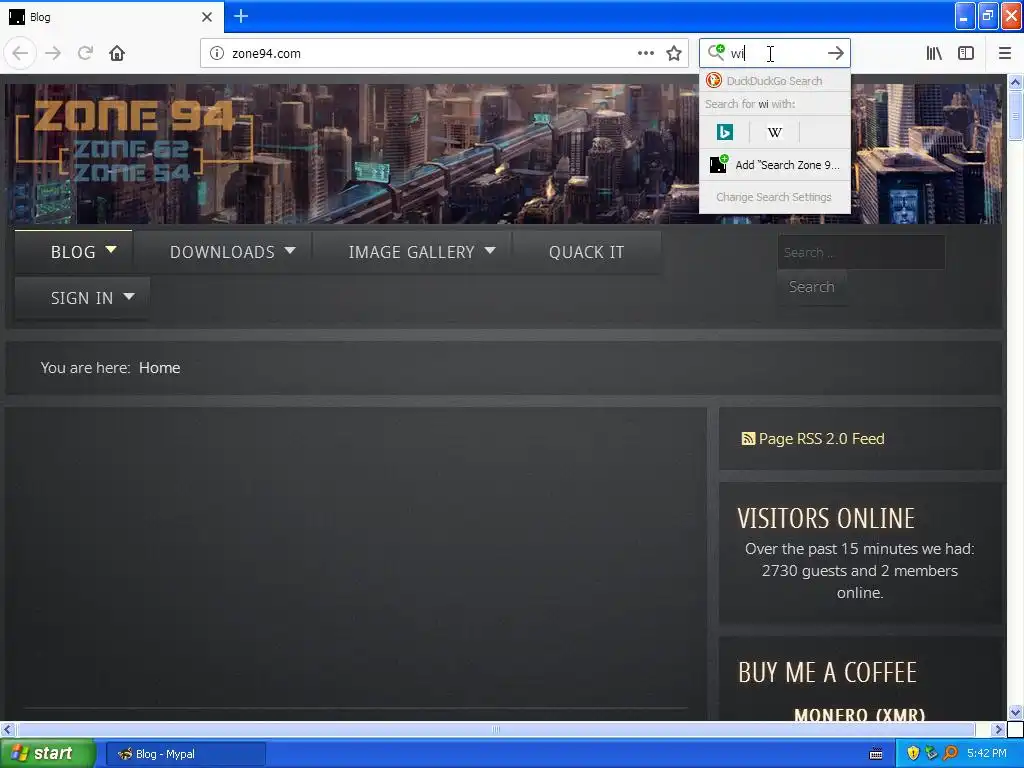
Task: Select DuckDuckGo Search suggestion
Action: [x=775, y=80]
